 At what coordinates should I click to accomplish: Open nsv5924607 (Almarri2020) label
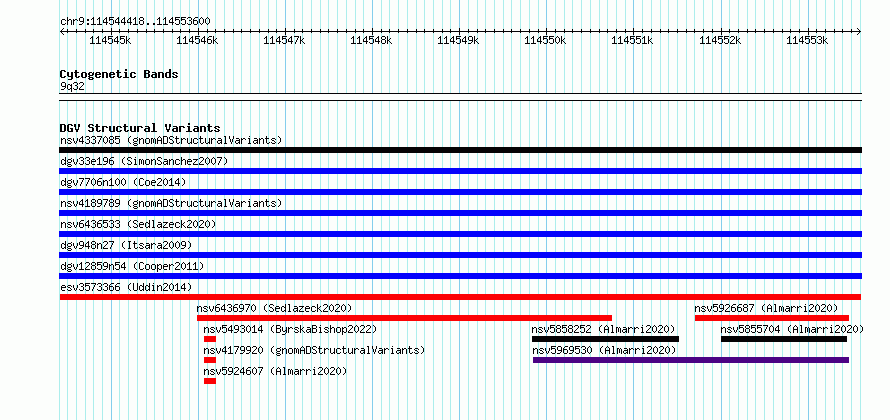[x=275, y=371]
